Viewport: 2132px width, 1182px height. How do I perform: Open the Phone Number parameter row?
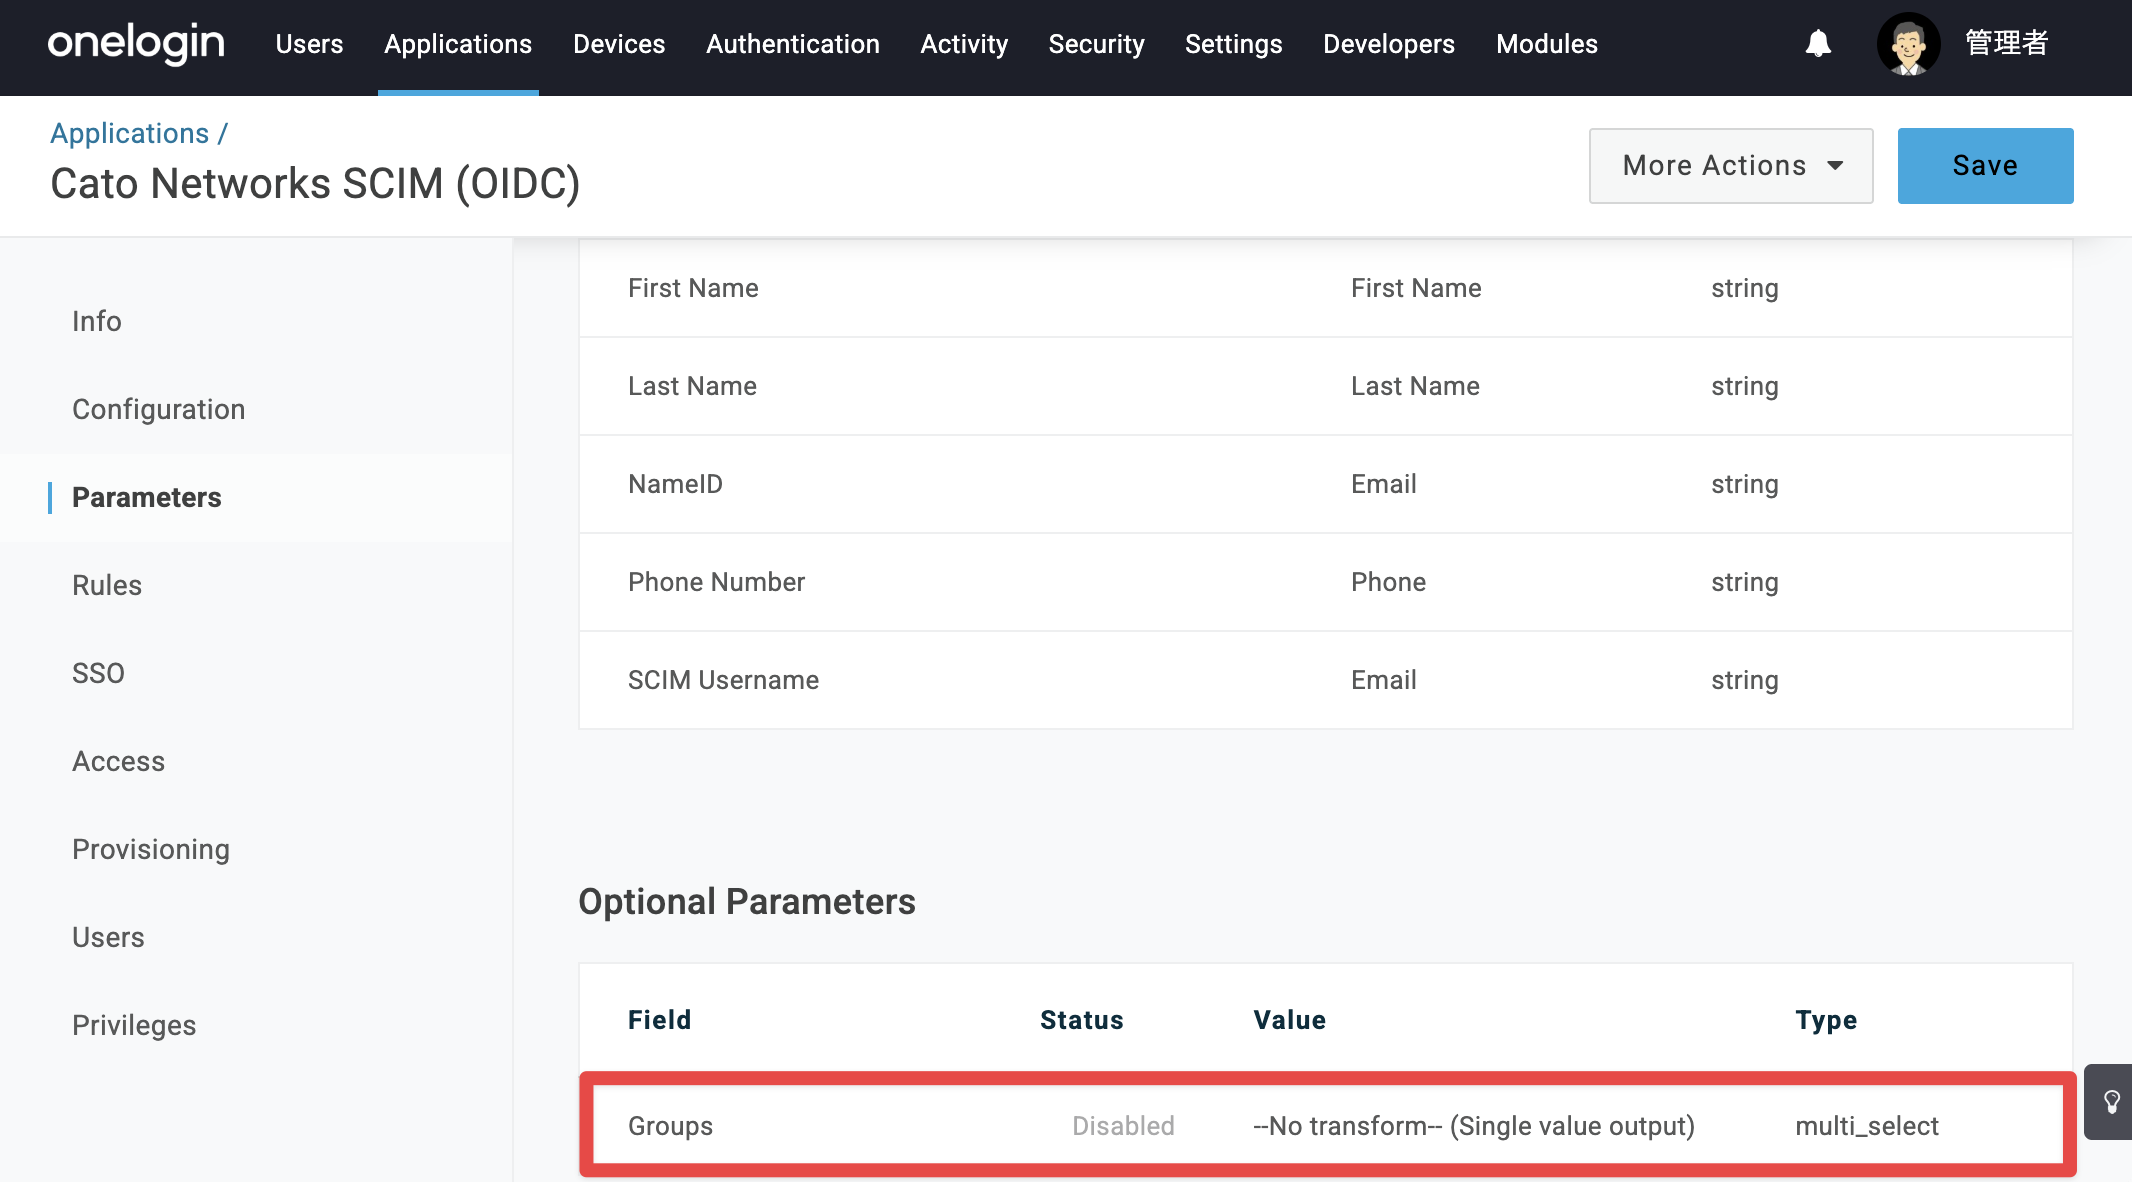pyautogui.click(x=1325, y=582)
